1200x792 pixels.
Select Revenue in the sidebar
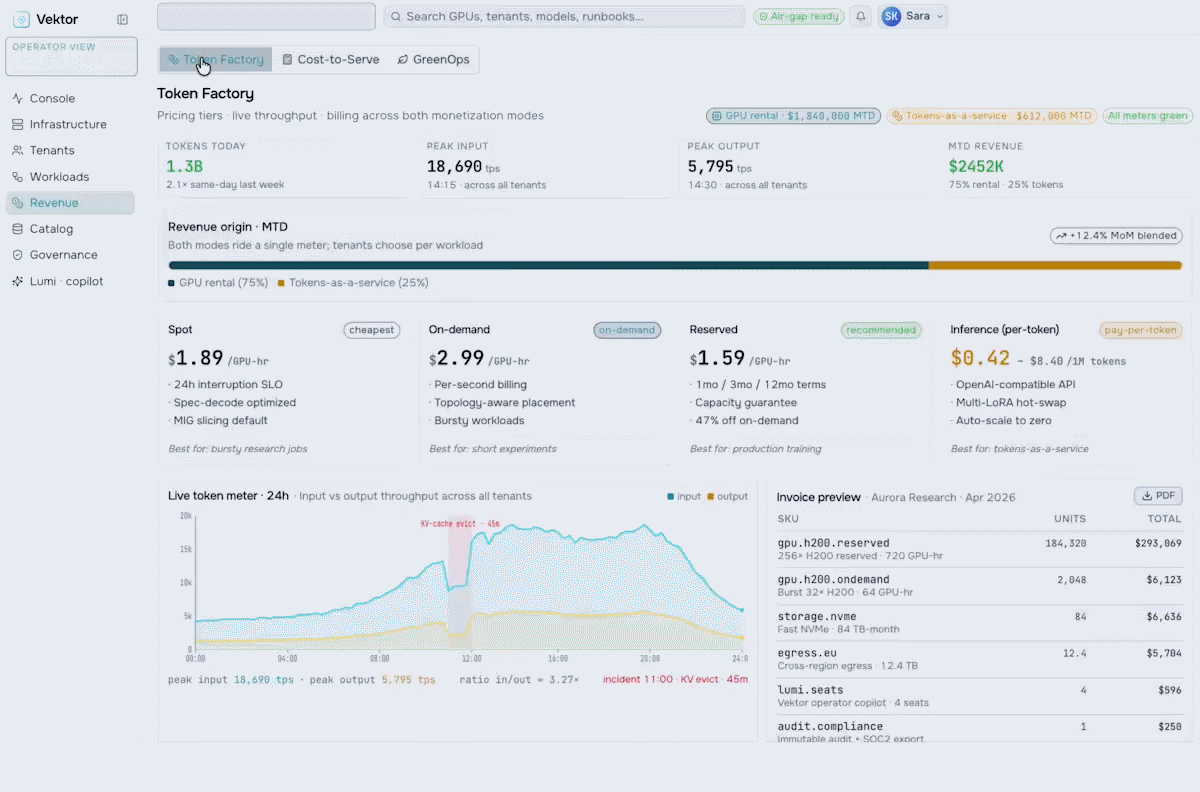coord(70,203)
